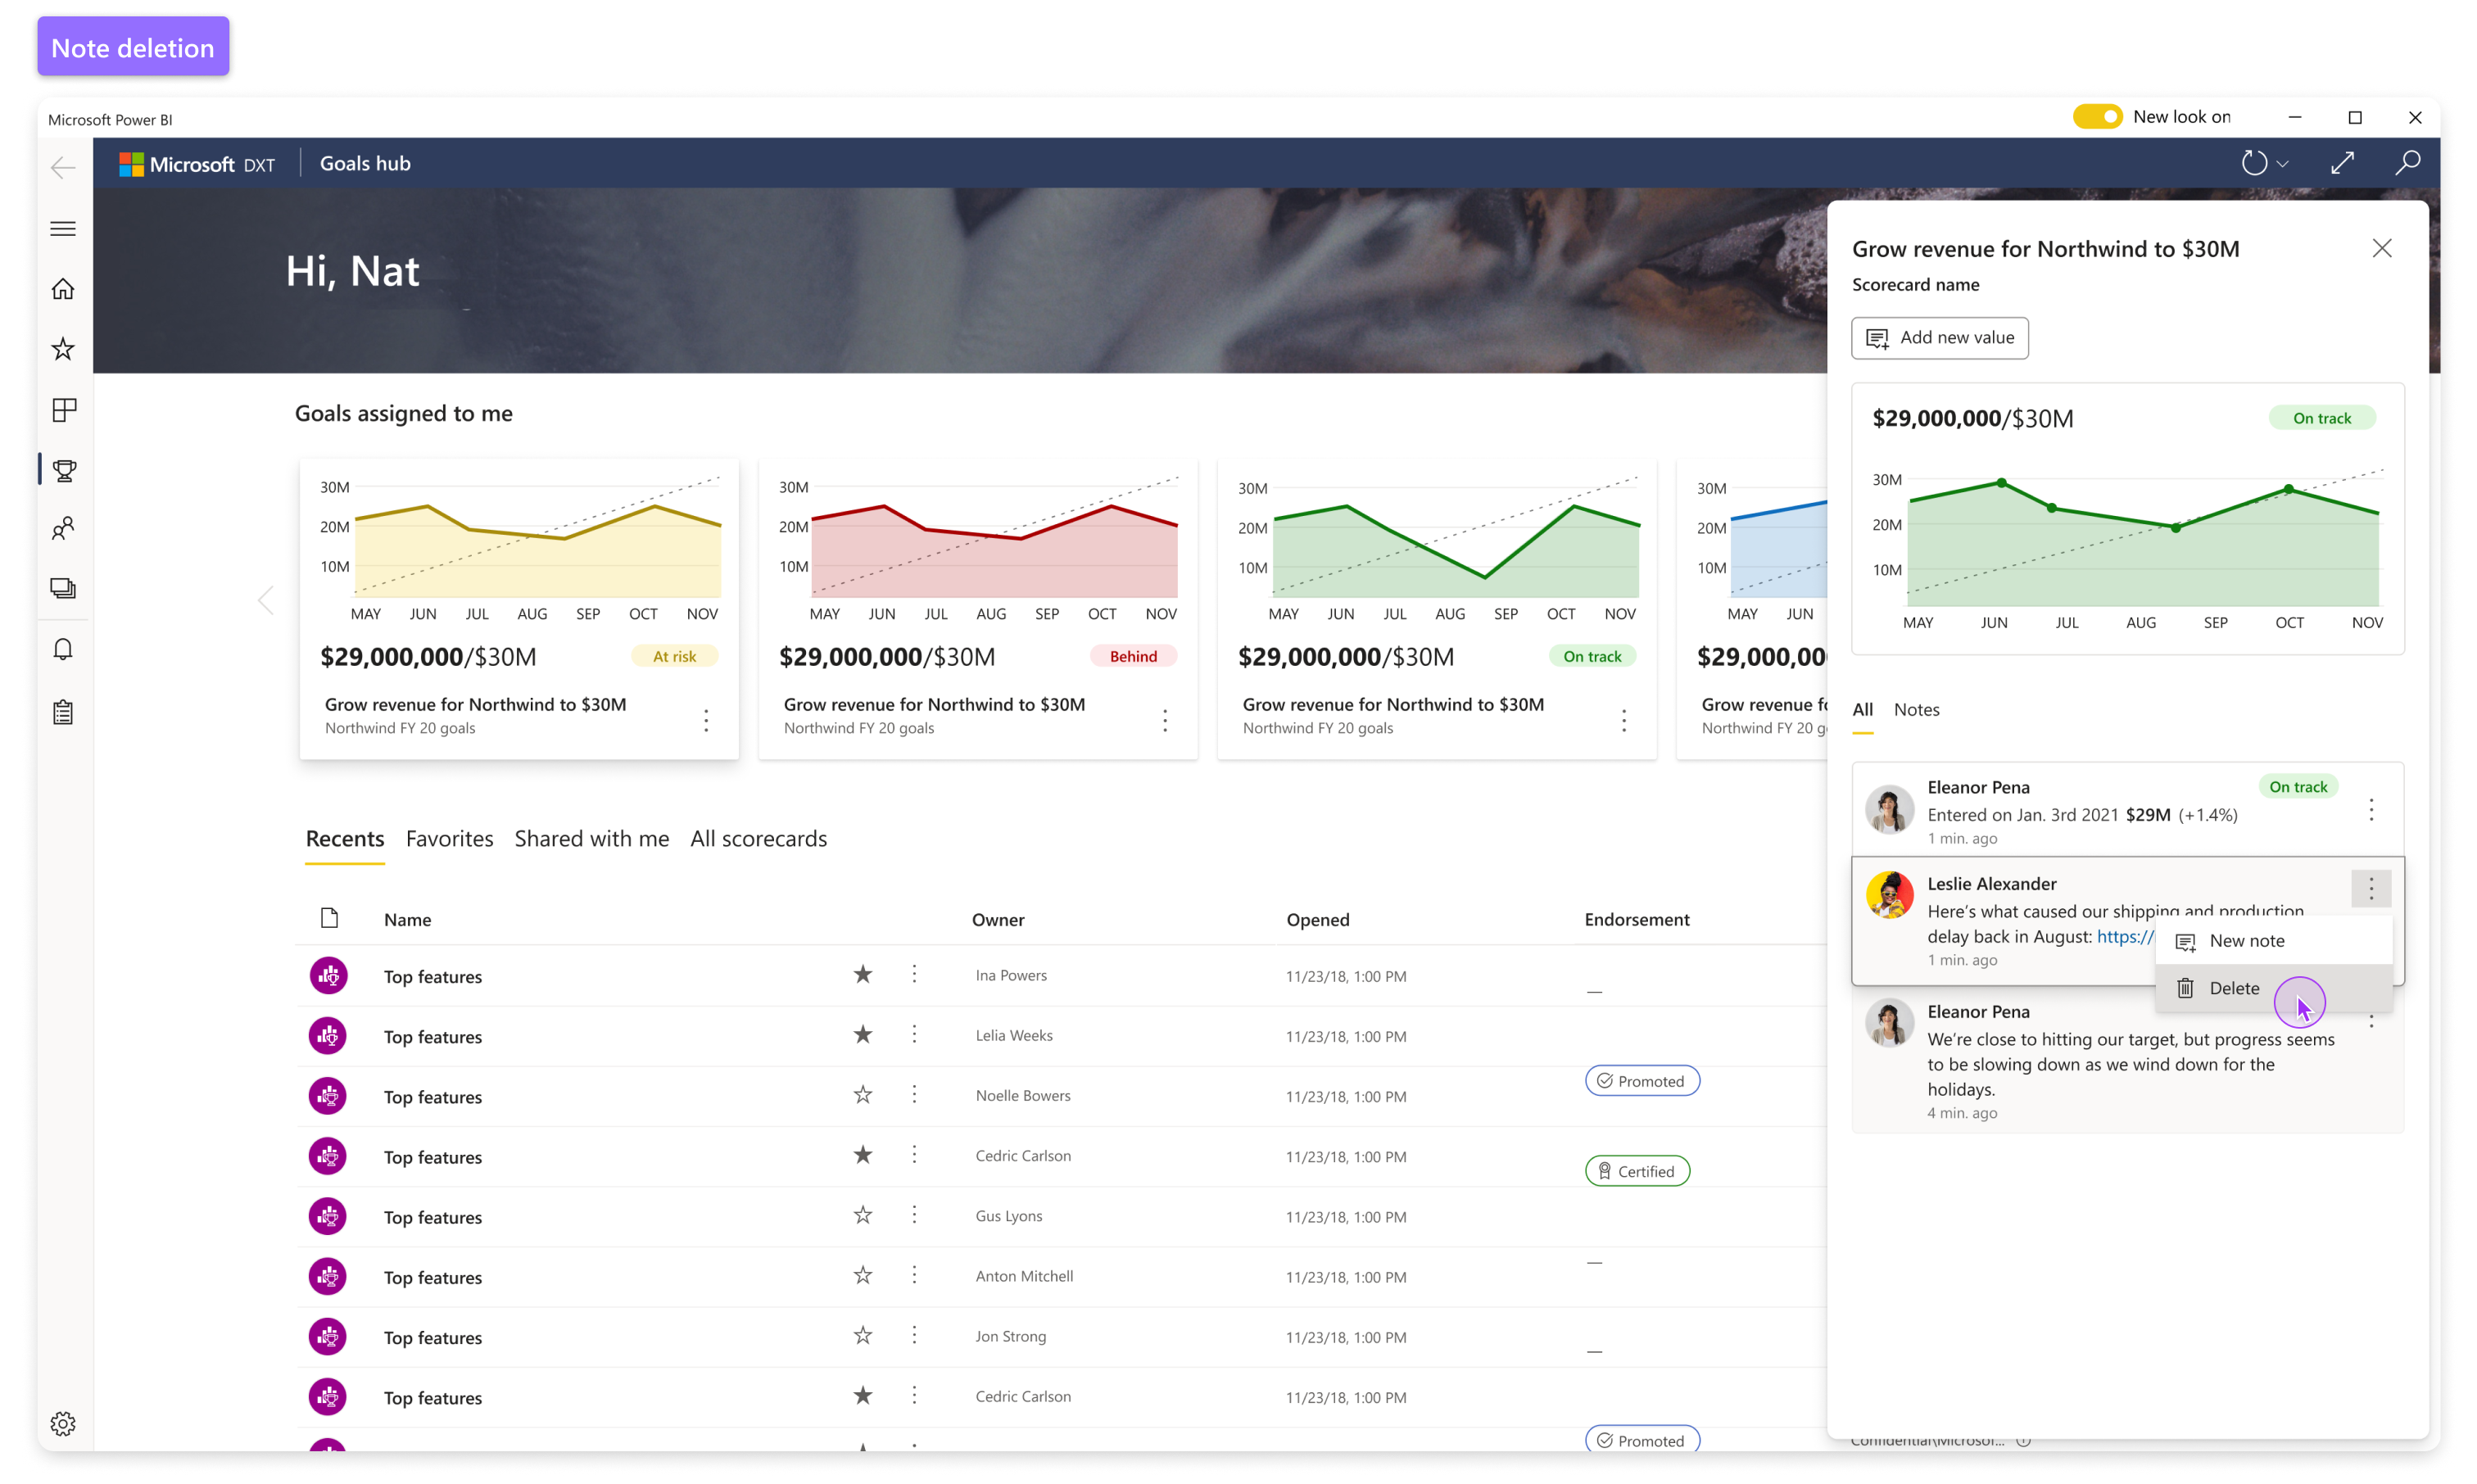Open the hamburger navigation menu
The width and height of the screenshot is (2477, 1484).
[63, 228]
